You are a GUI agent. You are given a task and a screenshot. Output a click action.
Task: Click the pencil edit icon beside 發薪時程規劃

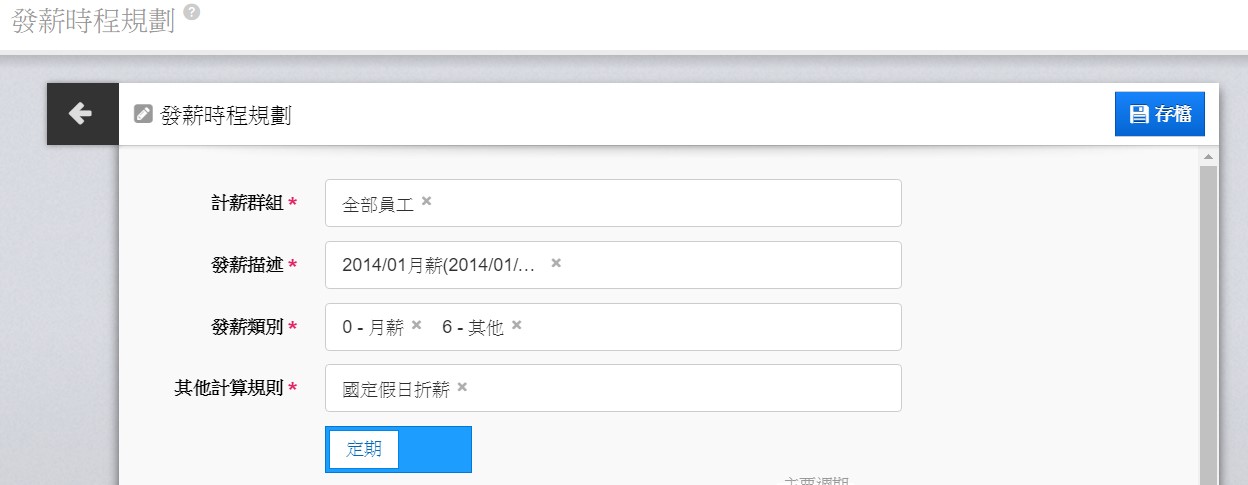pyautogui.click(x=143, y=114)
